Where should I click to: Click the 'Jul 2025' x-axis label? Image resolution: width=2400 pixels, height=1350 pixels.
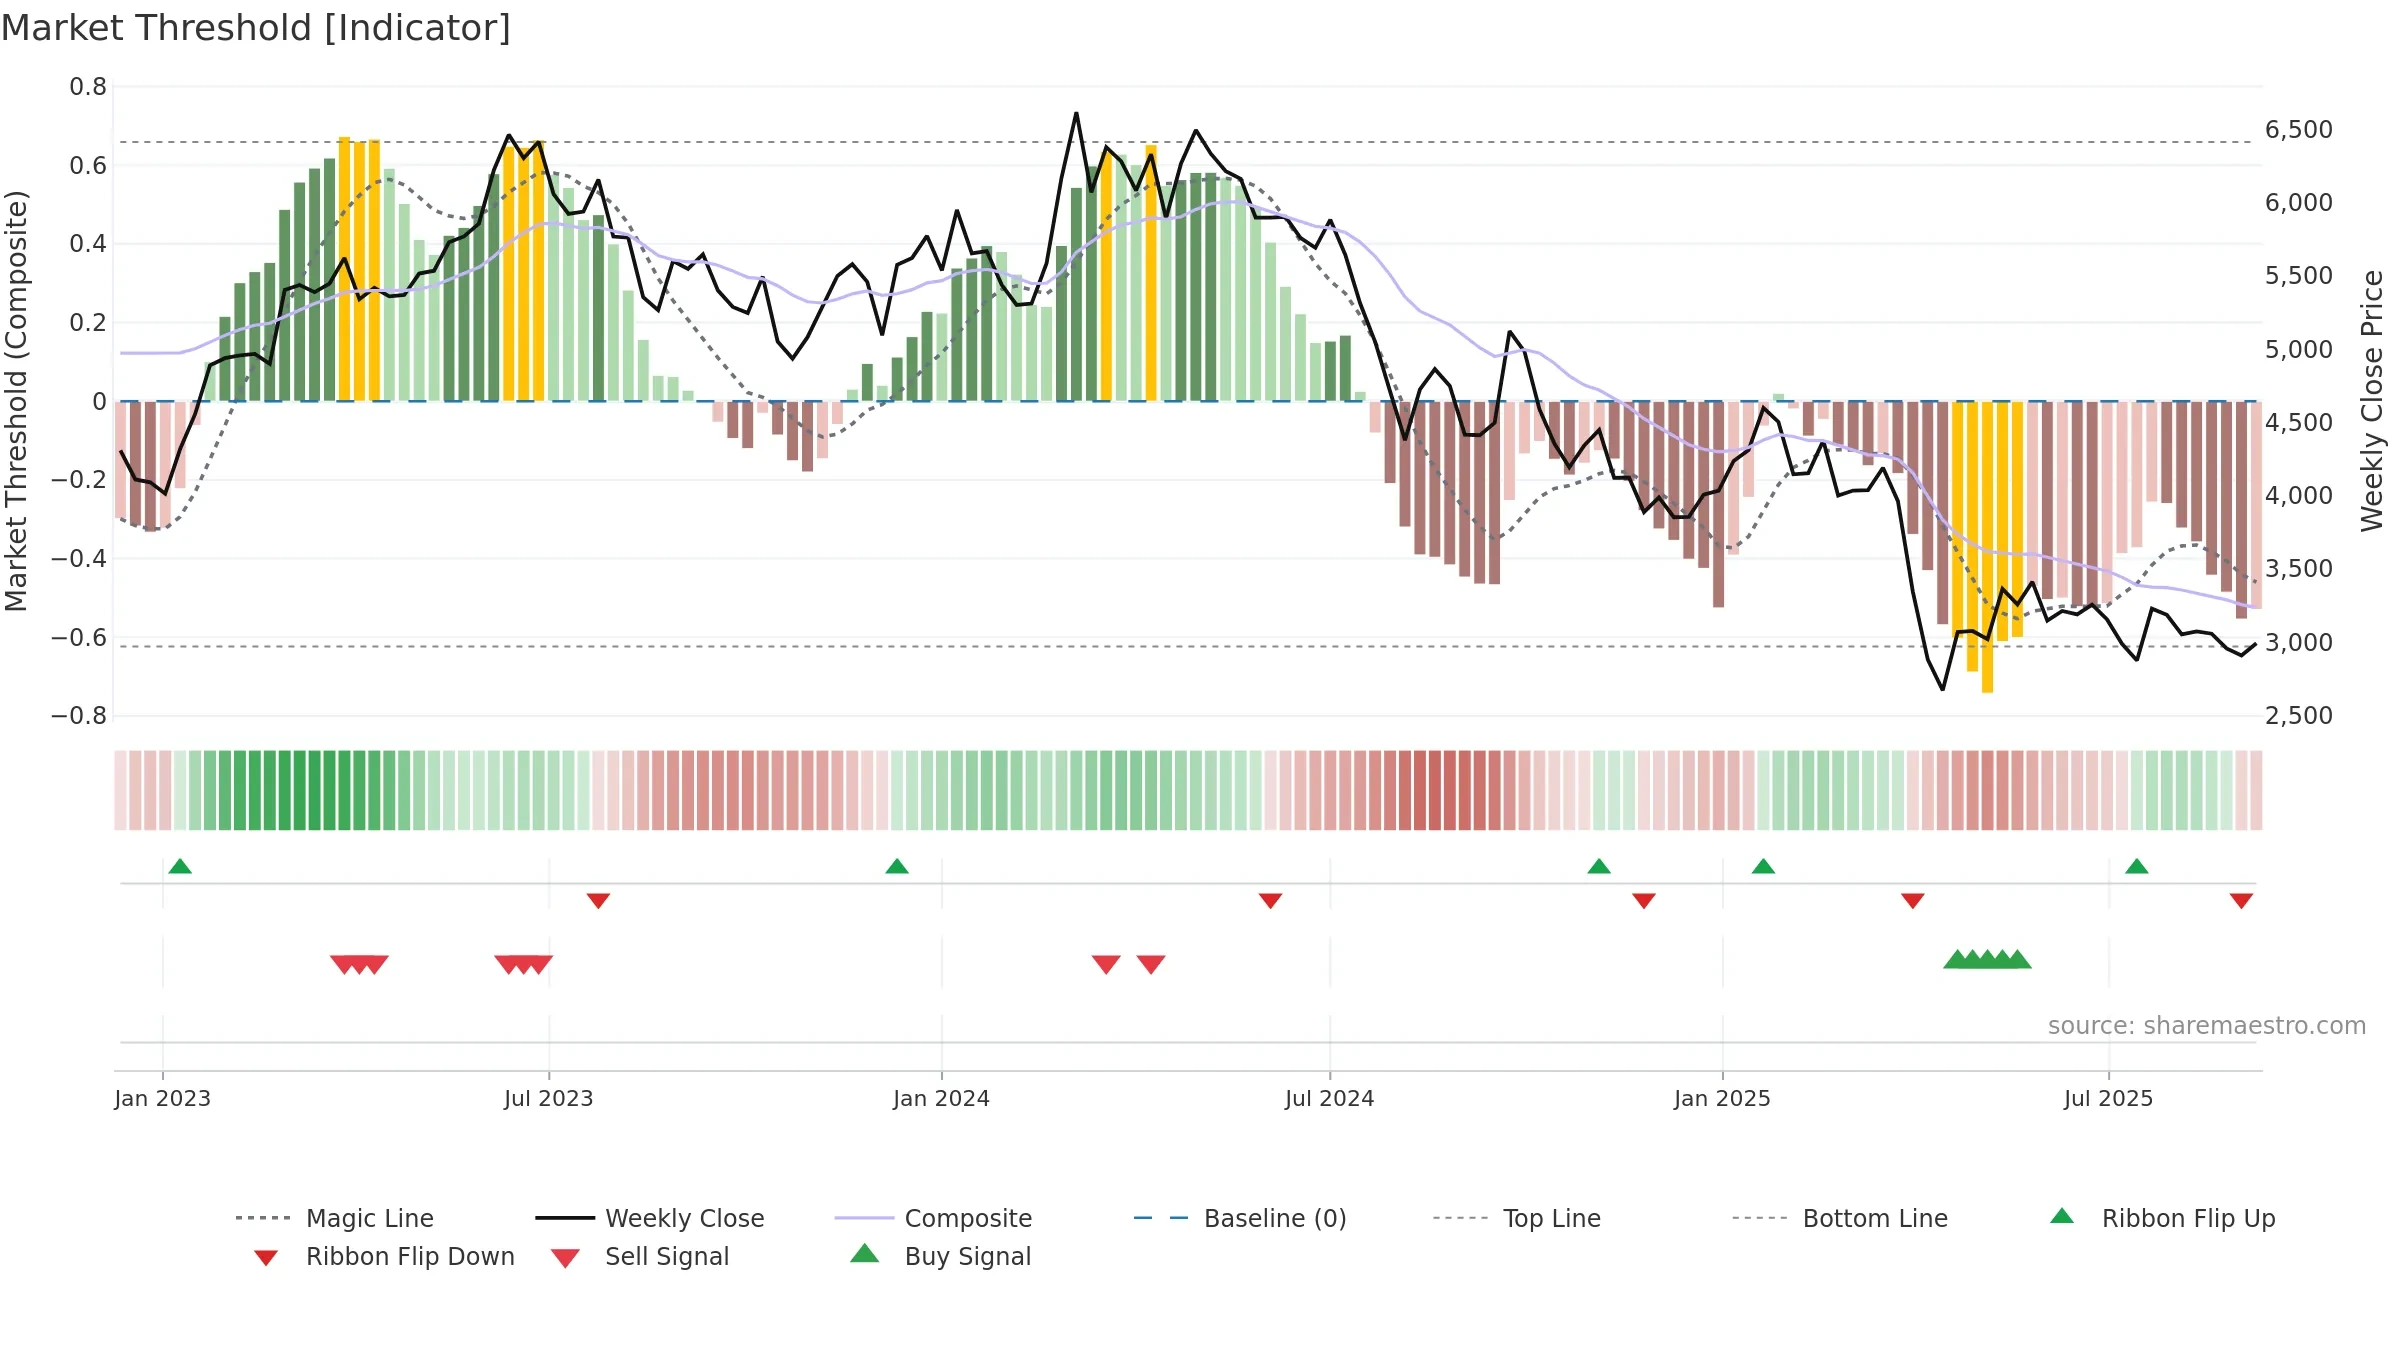2108,1098
